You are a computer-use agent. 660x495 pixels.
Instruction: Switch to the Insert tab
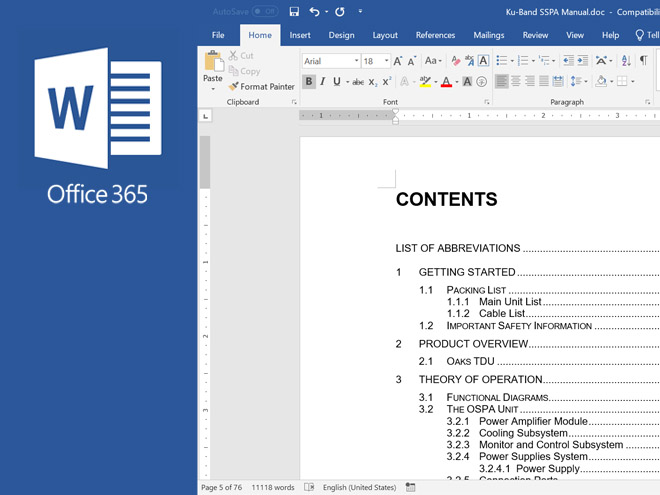pos(300,35)
